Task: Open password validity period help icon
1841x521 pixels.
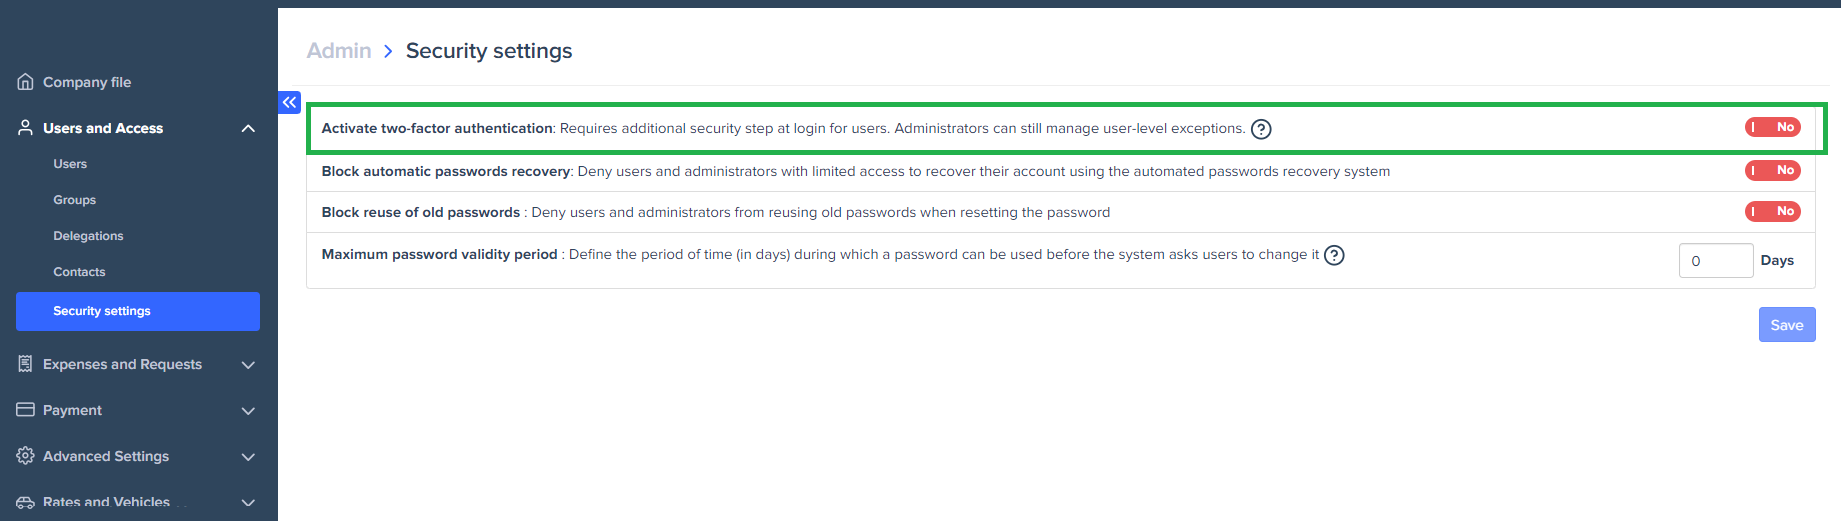Action: [x=1334, y=255]
